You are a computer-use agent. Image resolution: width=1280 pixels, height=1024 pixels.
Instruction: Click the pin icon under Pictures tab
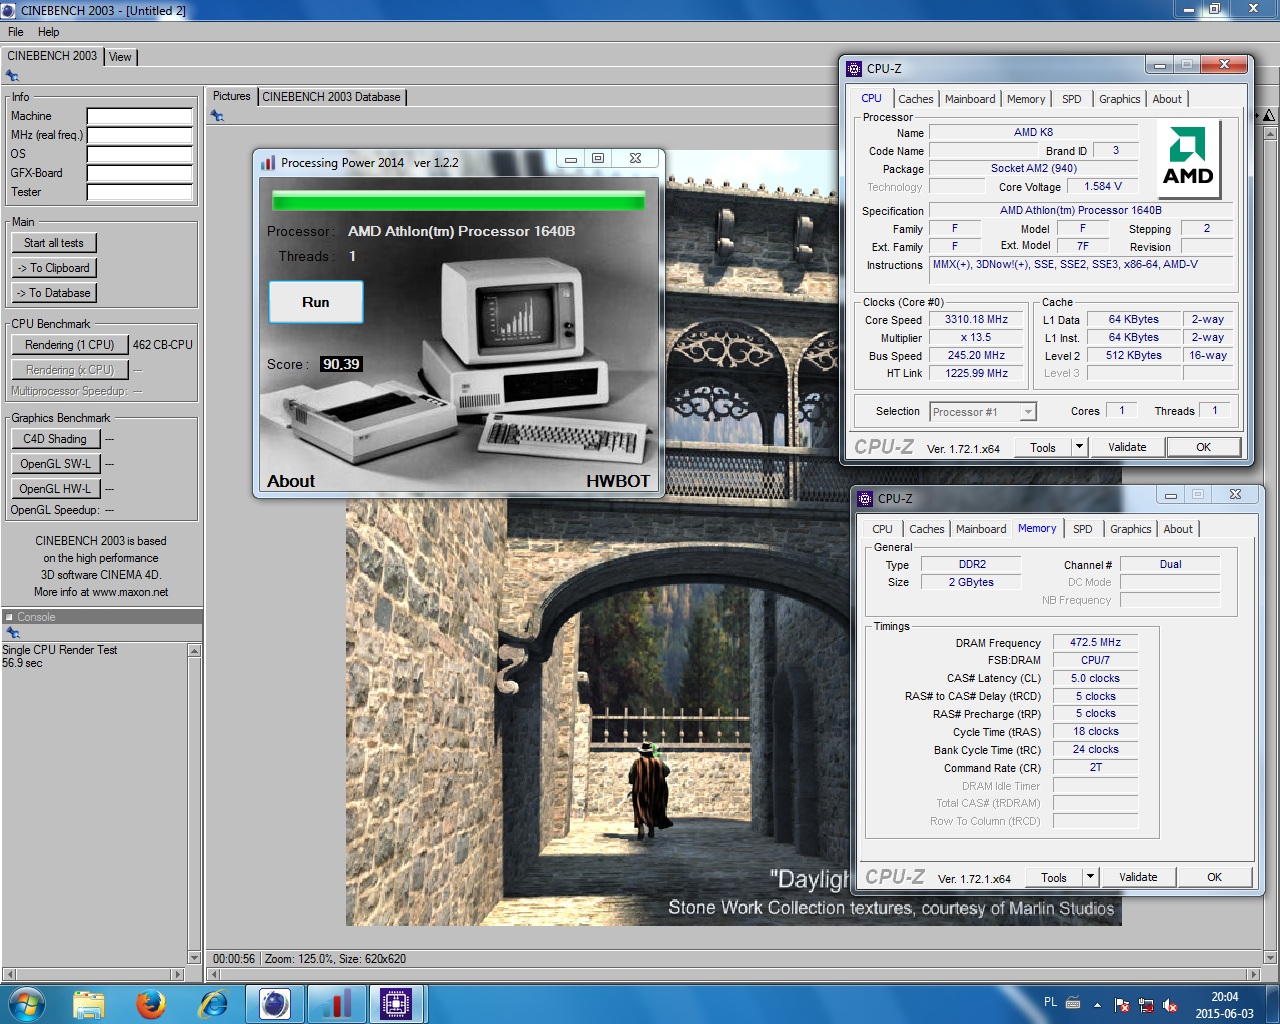tap(217, 116)
